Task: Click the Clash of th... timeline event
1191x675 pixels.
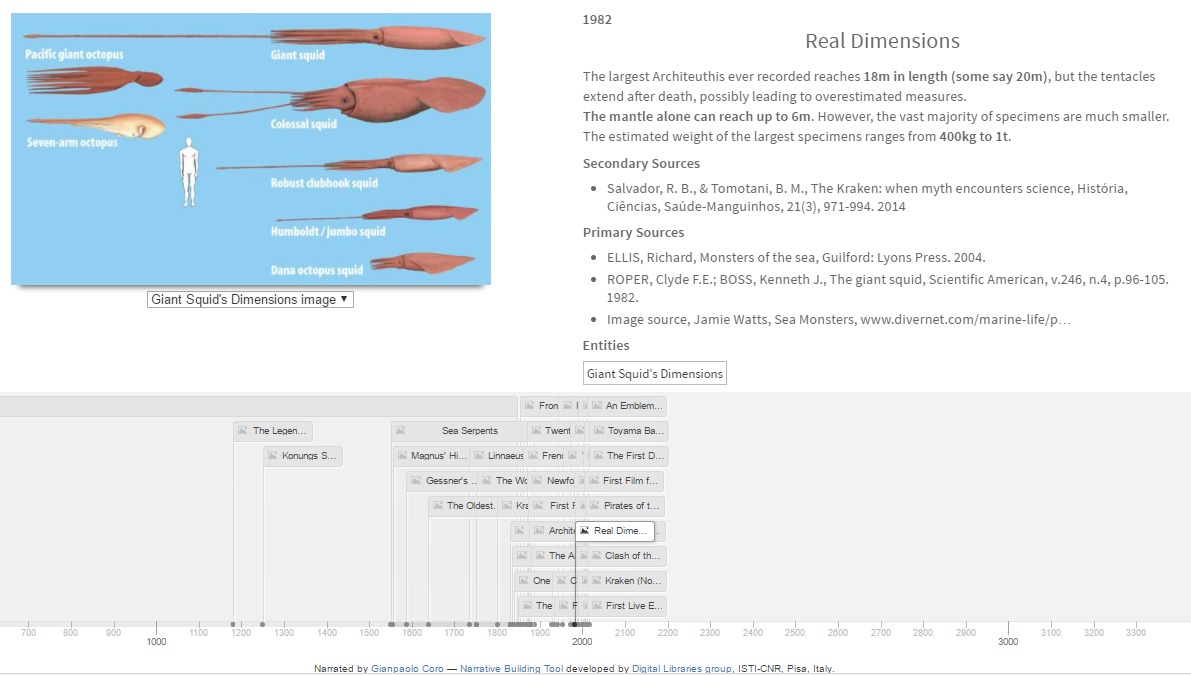Action: click(x=632, y=556)
